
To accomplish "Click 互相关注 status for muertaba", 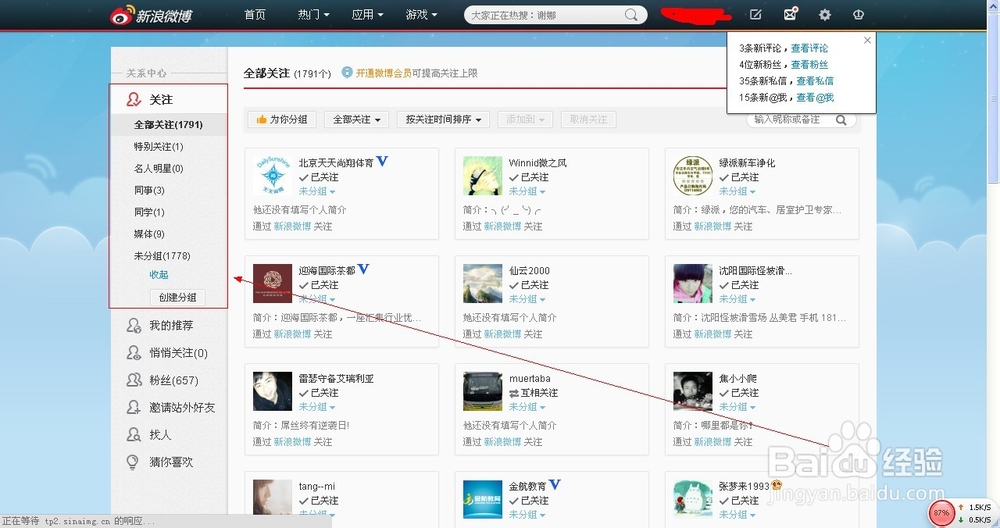I will pos(533,393).
